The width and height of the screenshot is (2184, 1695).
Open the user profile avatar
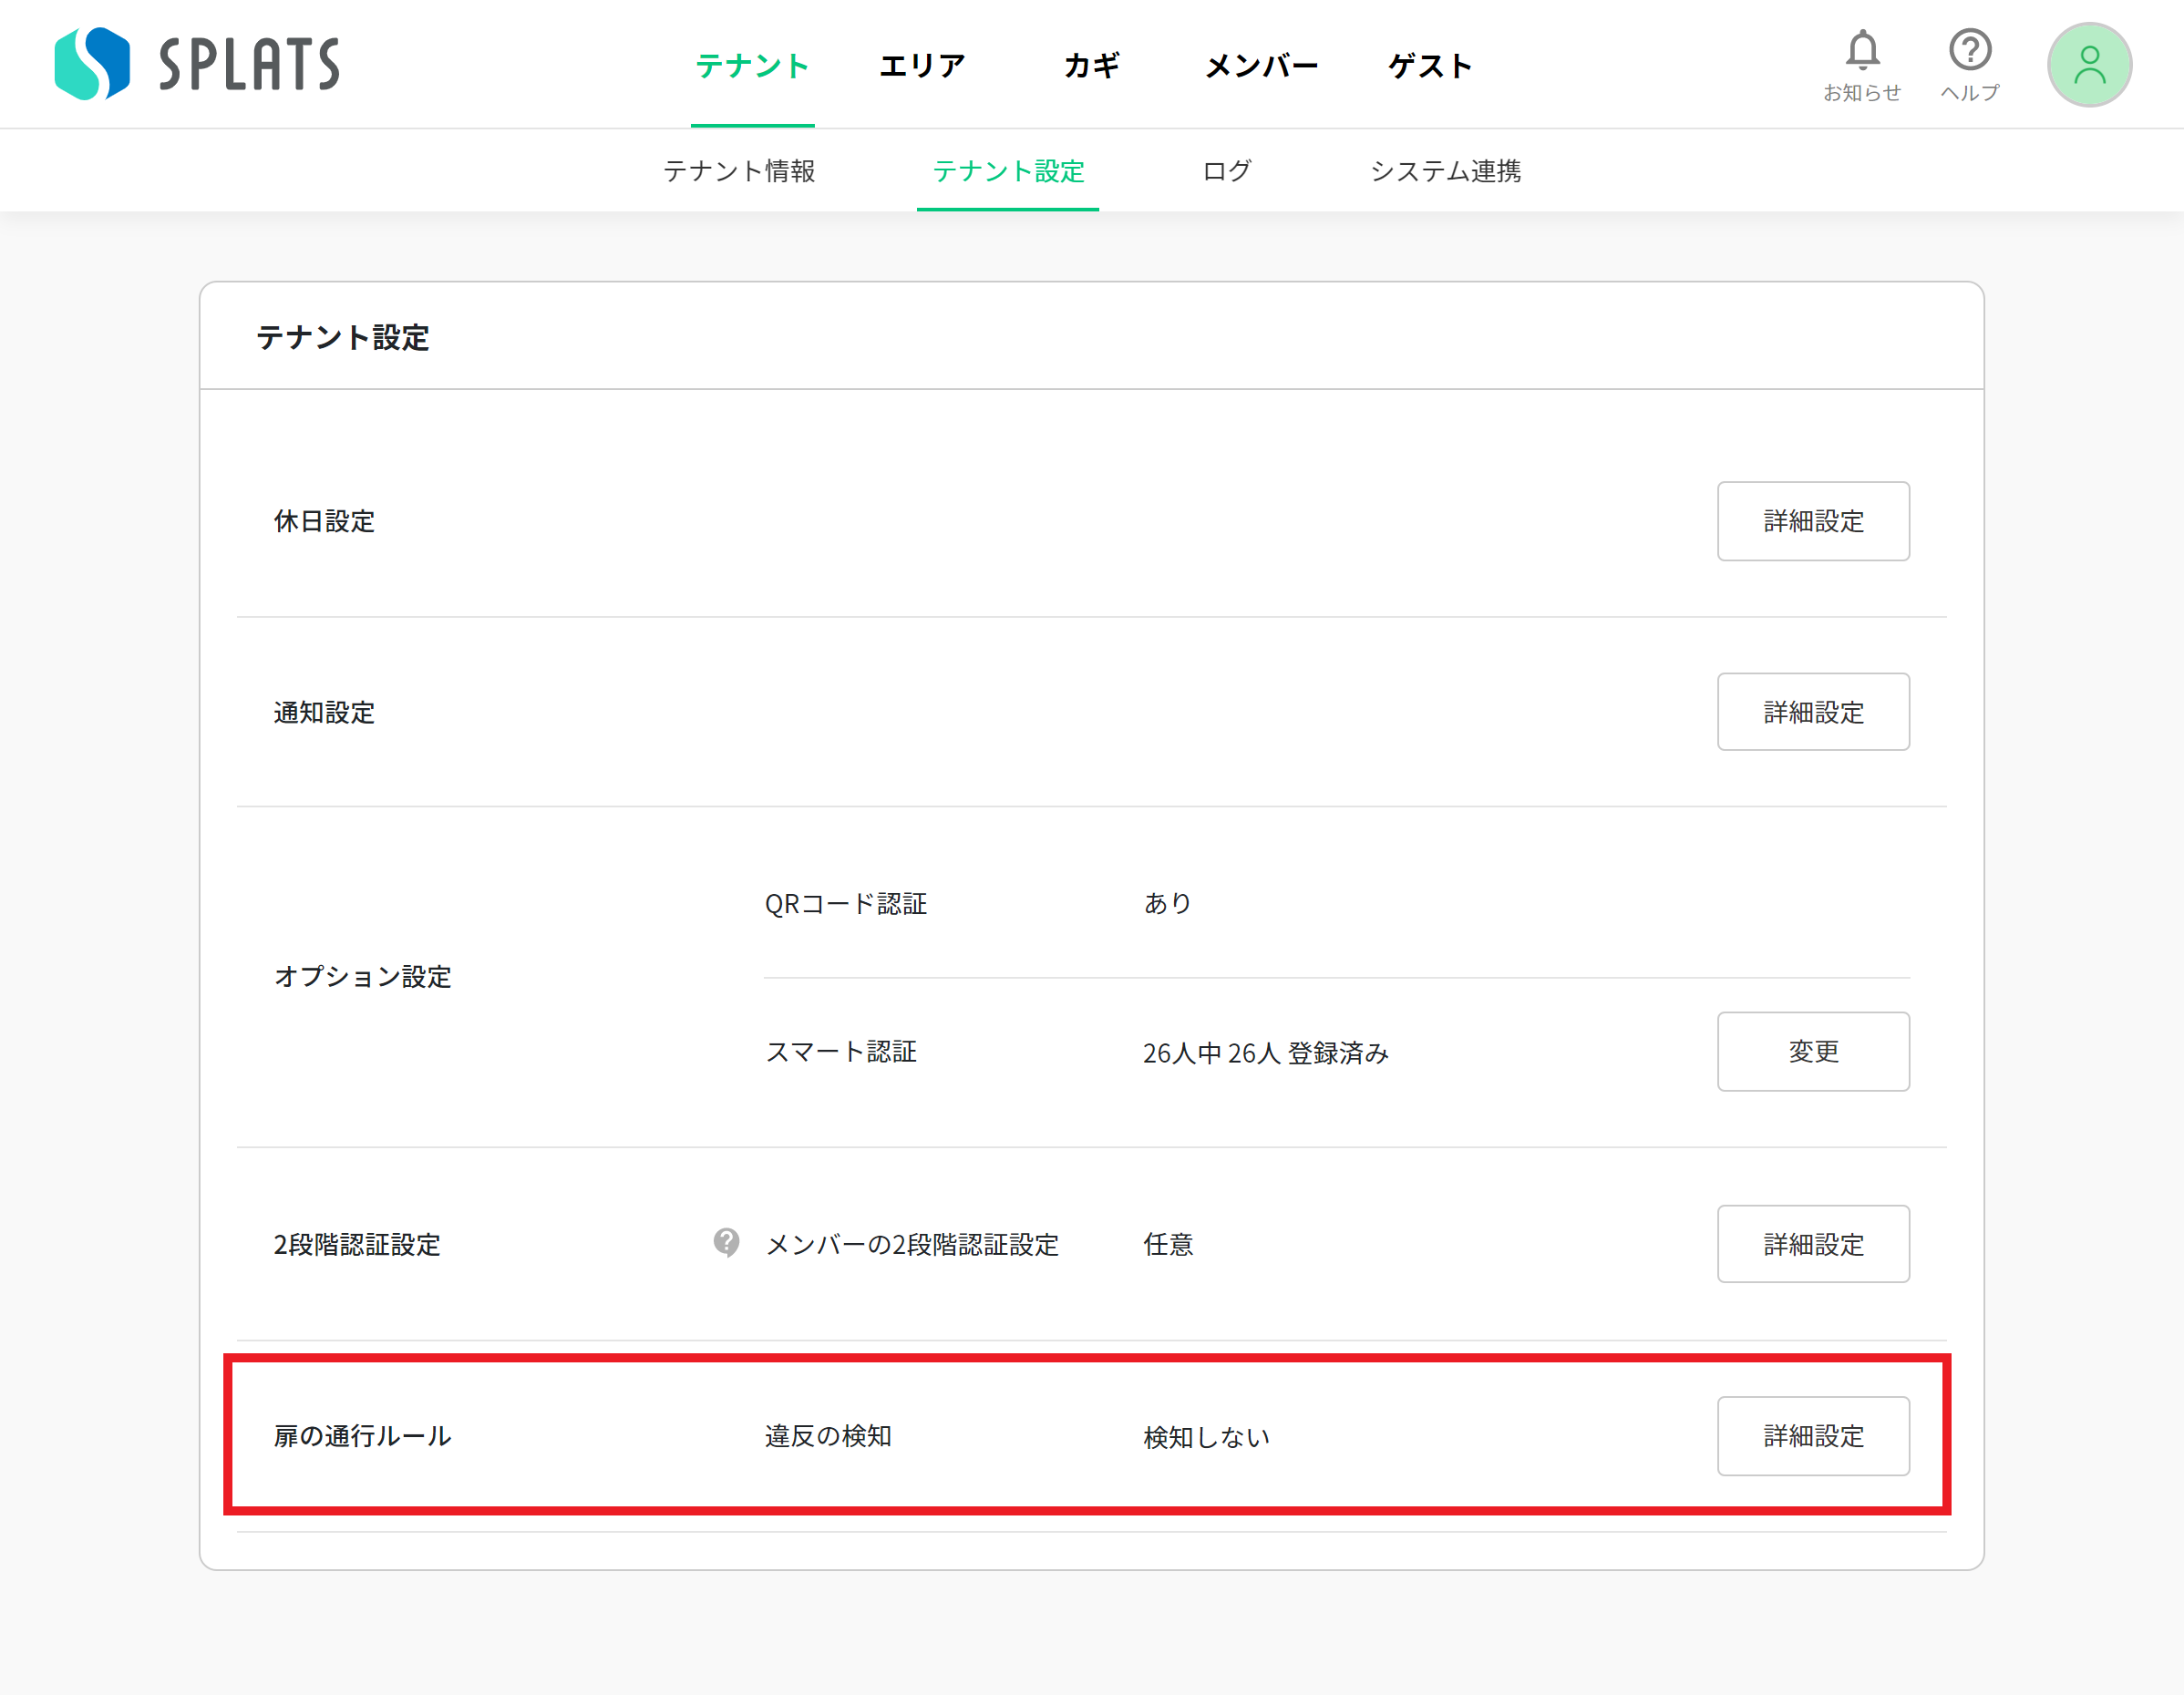click(2088, 65)
